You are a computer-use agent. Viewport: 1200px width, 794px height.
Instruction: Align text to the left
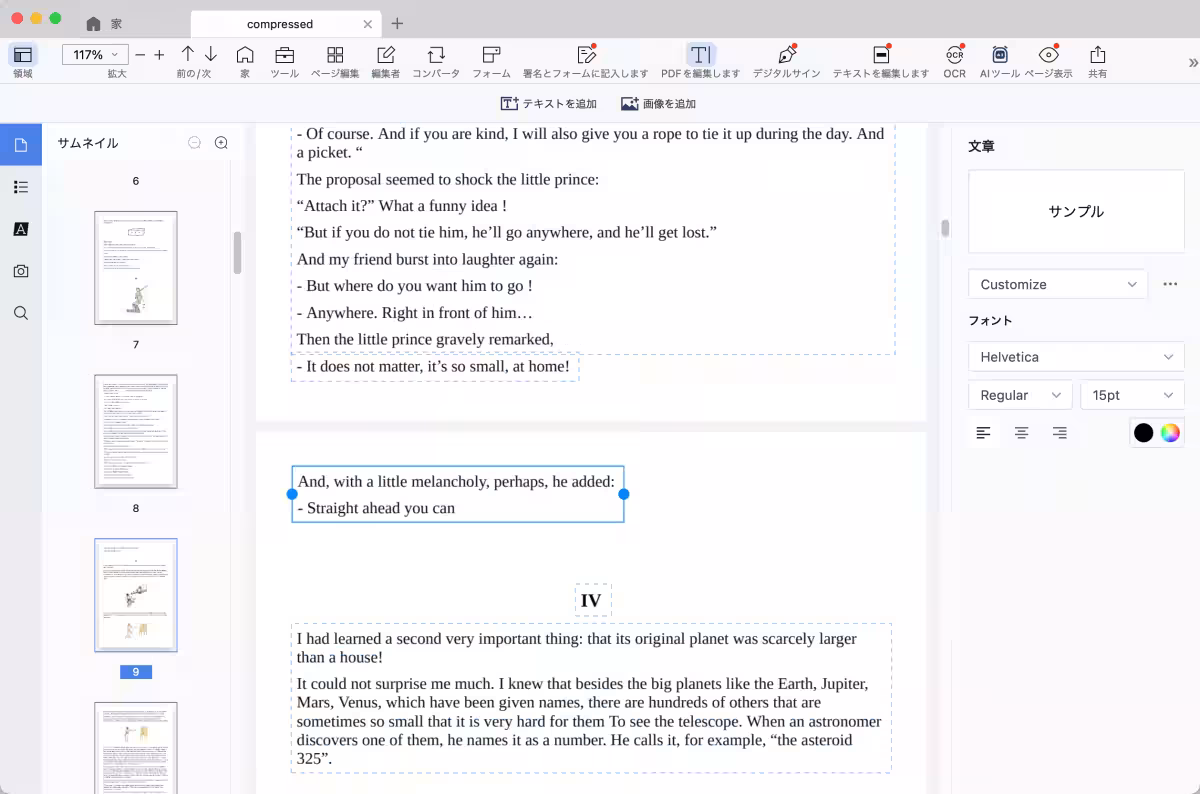[x=984, y=433]
